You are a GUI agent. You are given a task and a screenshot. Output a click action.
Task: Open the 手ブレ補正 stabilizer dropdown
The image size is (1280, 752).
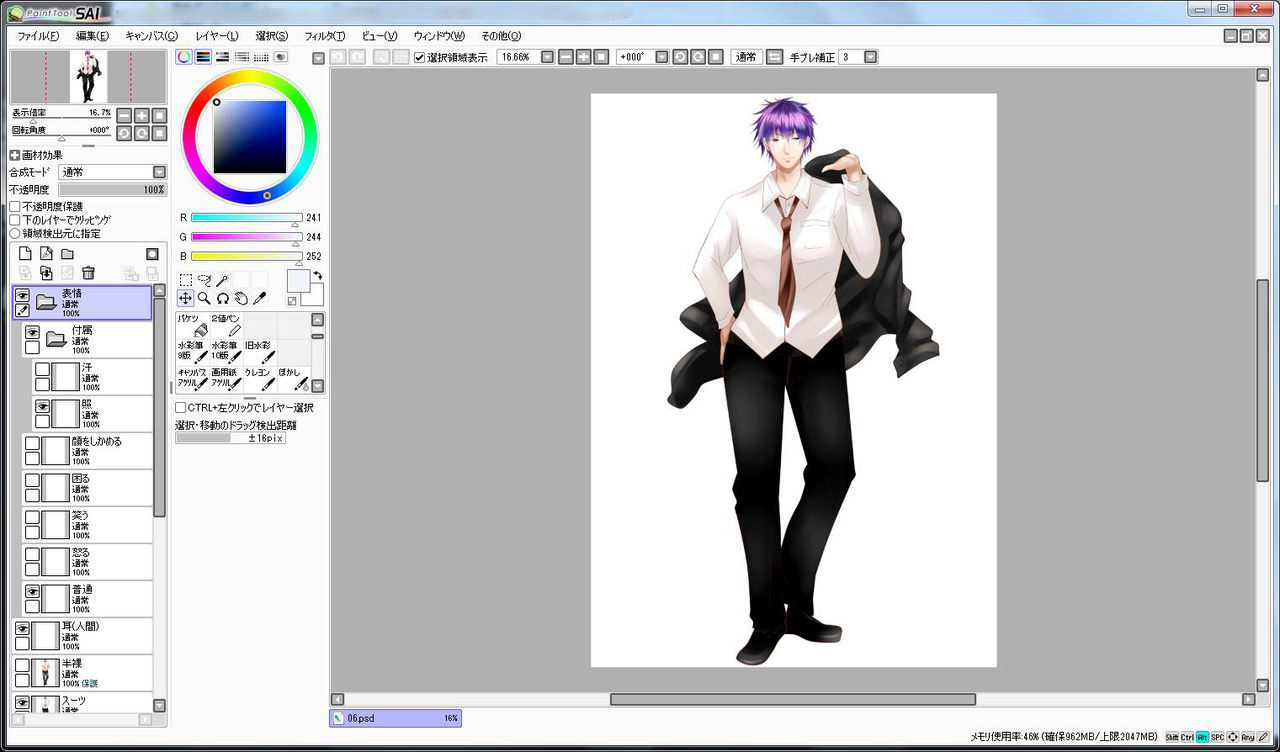pyautogui.click(x=870, y=57)
